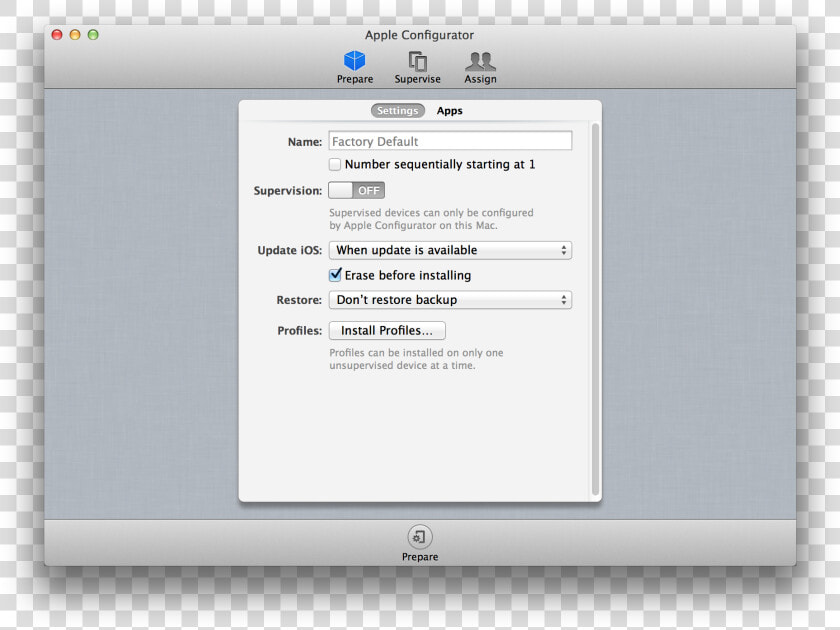
Task: Enable Number sequentially starting at 1
Action: pos(335,164)
